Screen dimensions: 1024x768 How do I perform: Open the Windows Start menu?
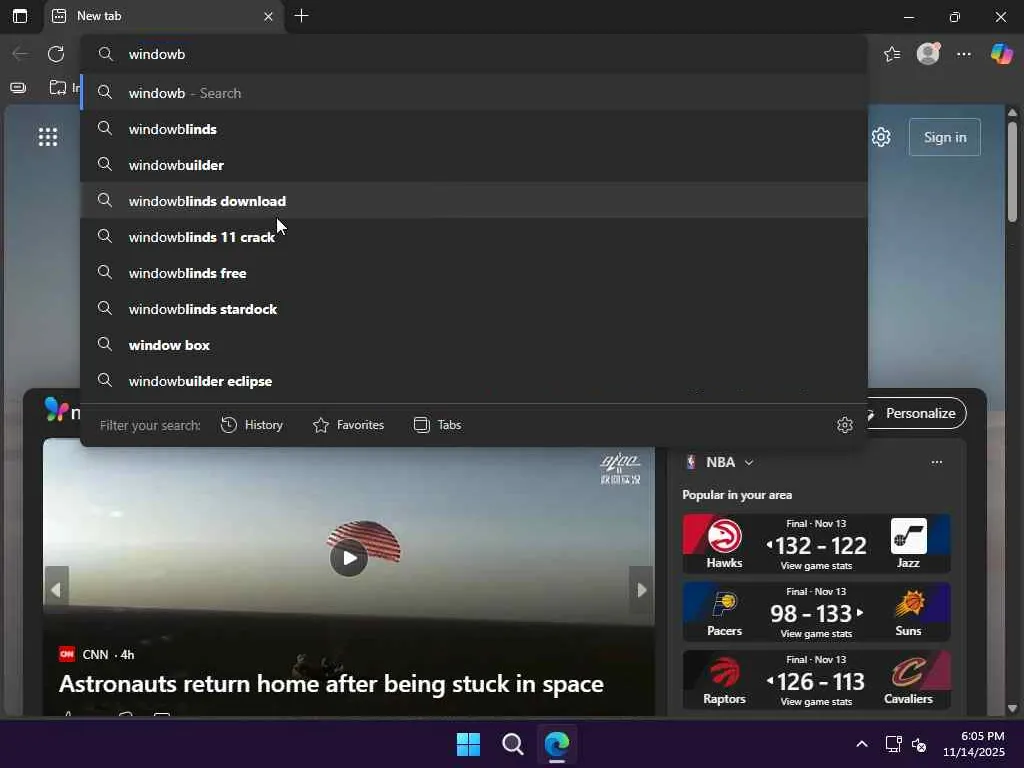(468, 744)
